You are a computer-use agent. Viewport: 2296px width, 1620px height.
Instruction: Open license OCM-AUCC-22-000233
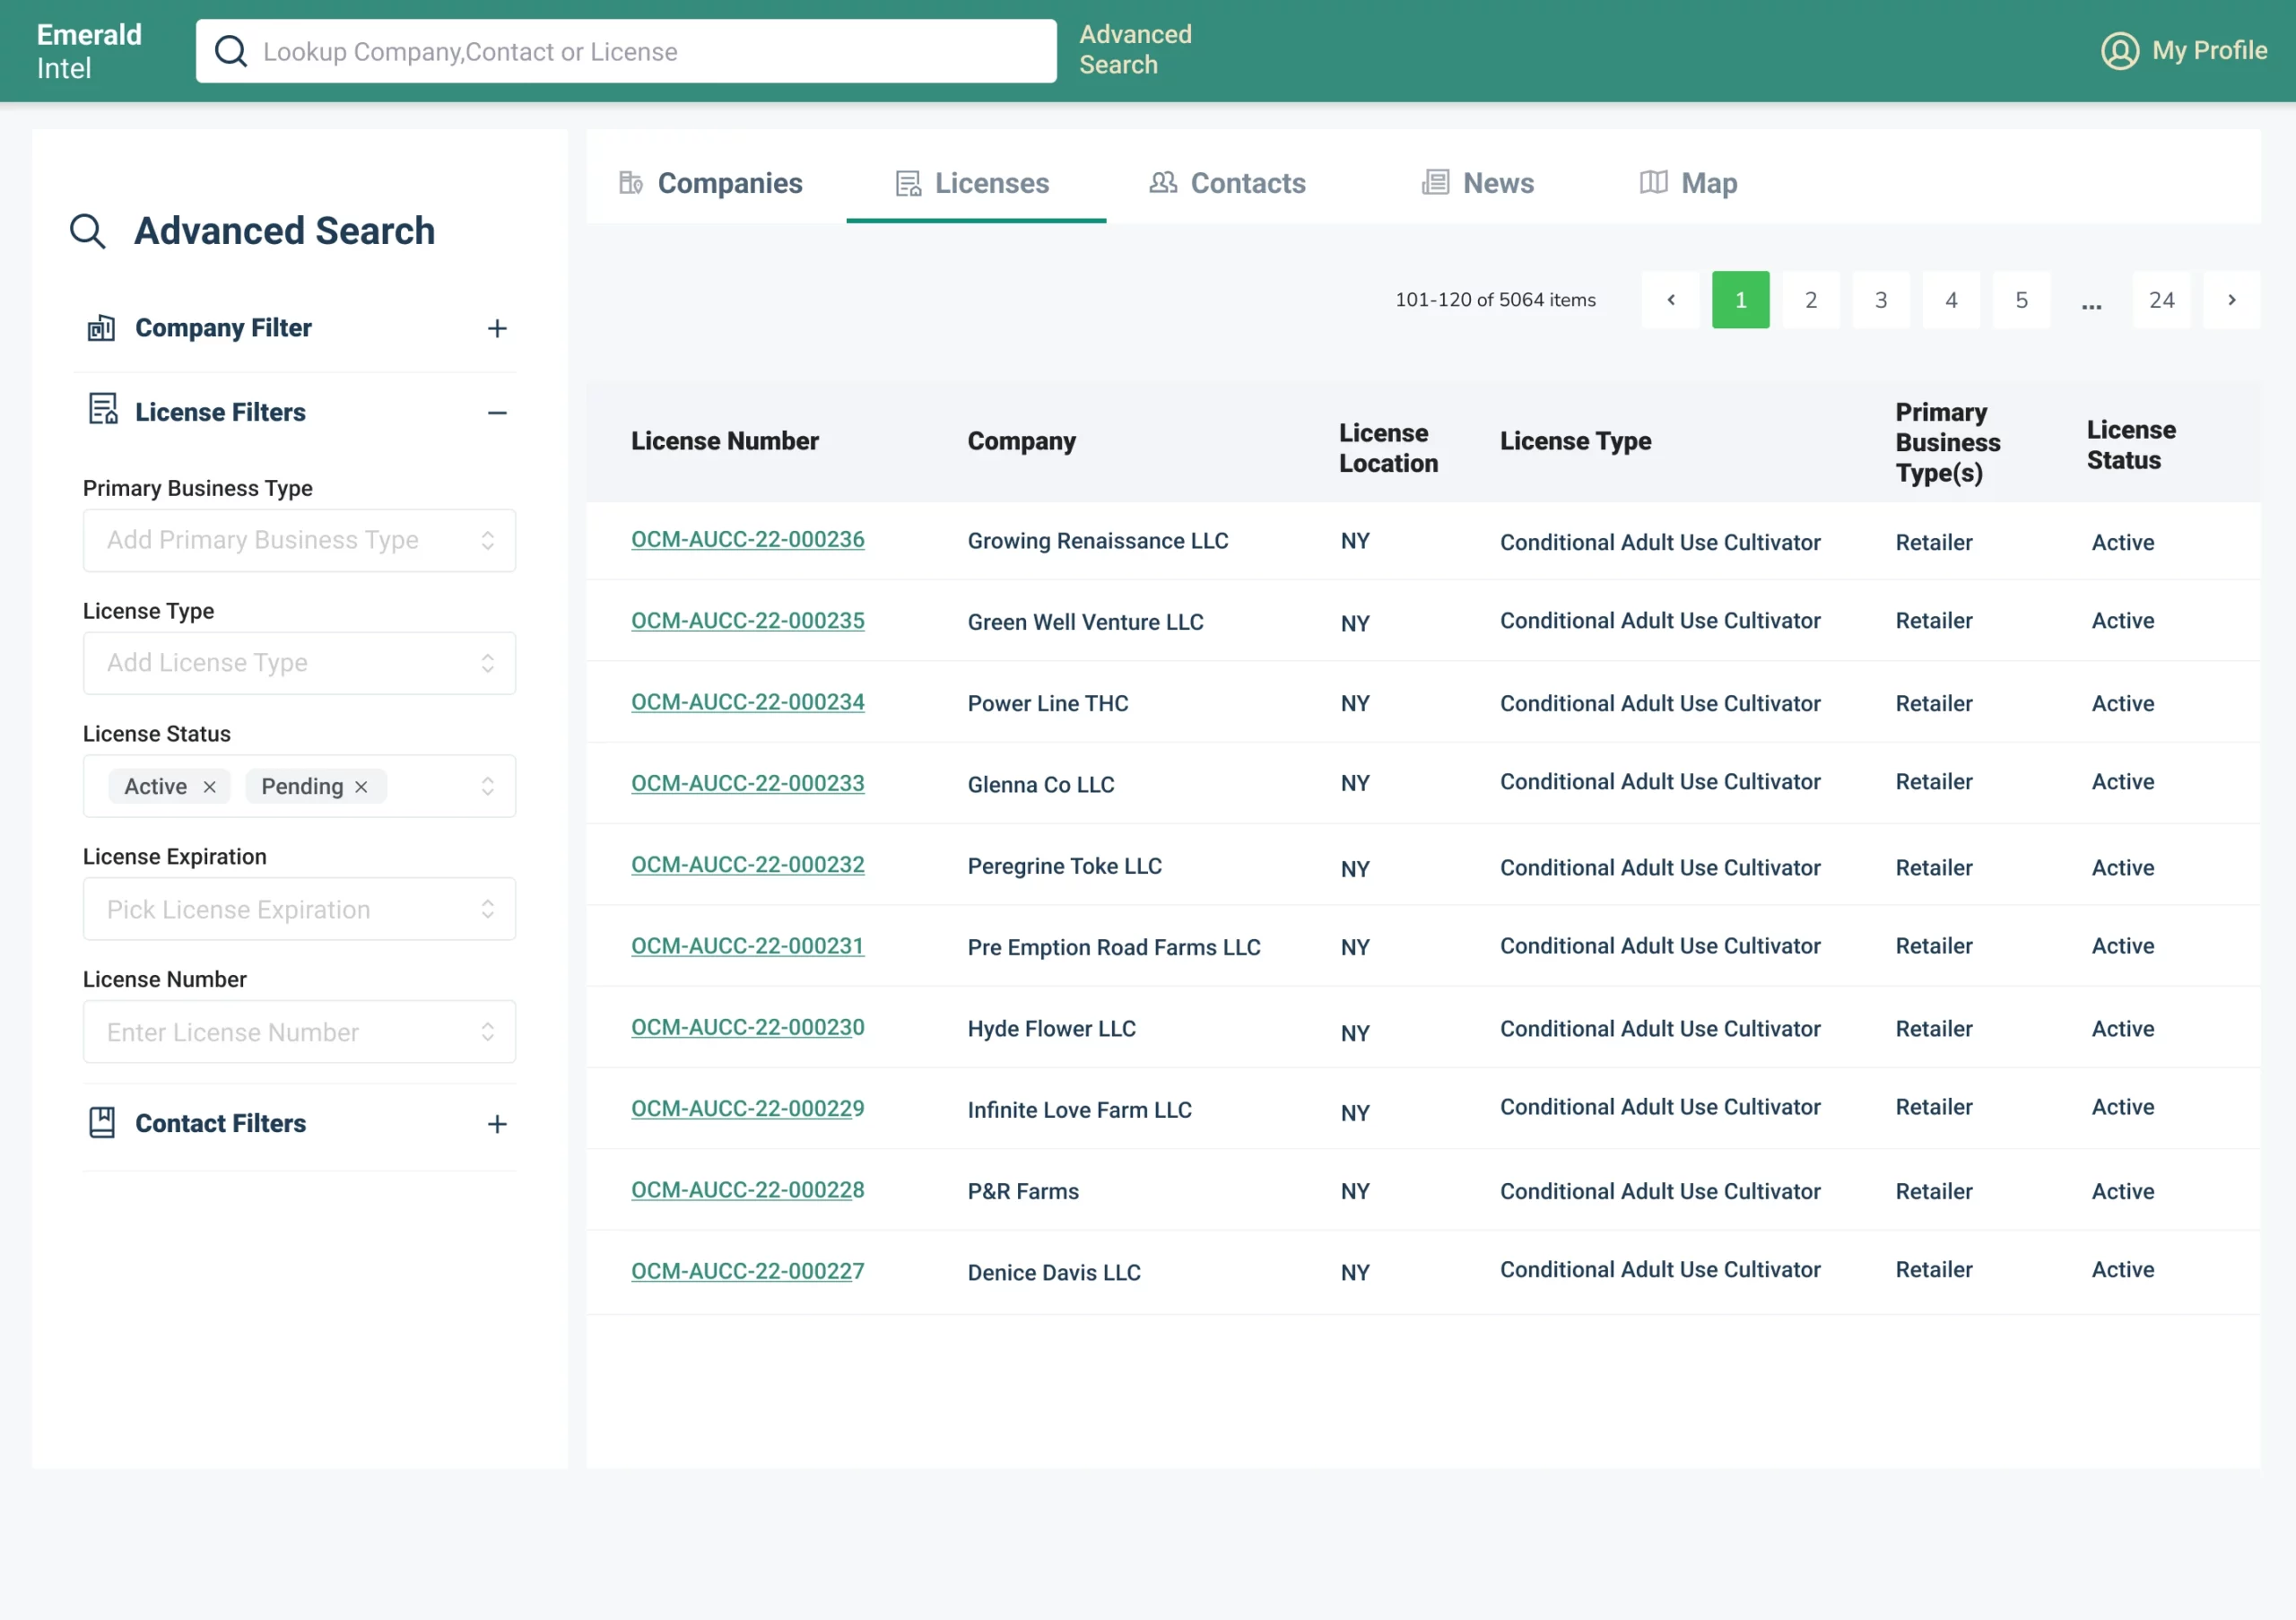click(748, 783)
